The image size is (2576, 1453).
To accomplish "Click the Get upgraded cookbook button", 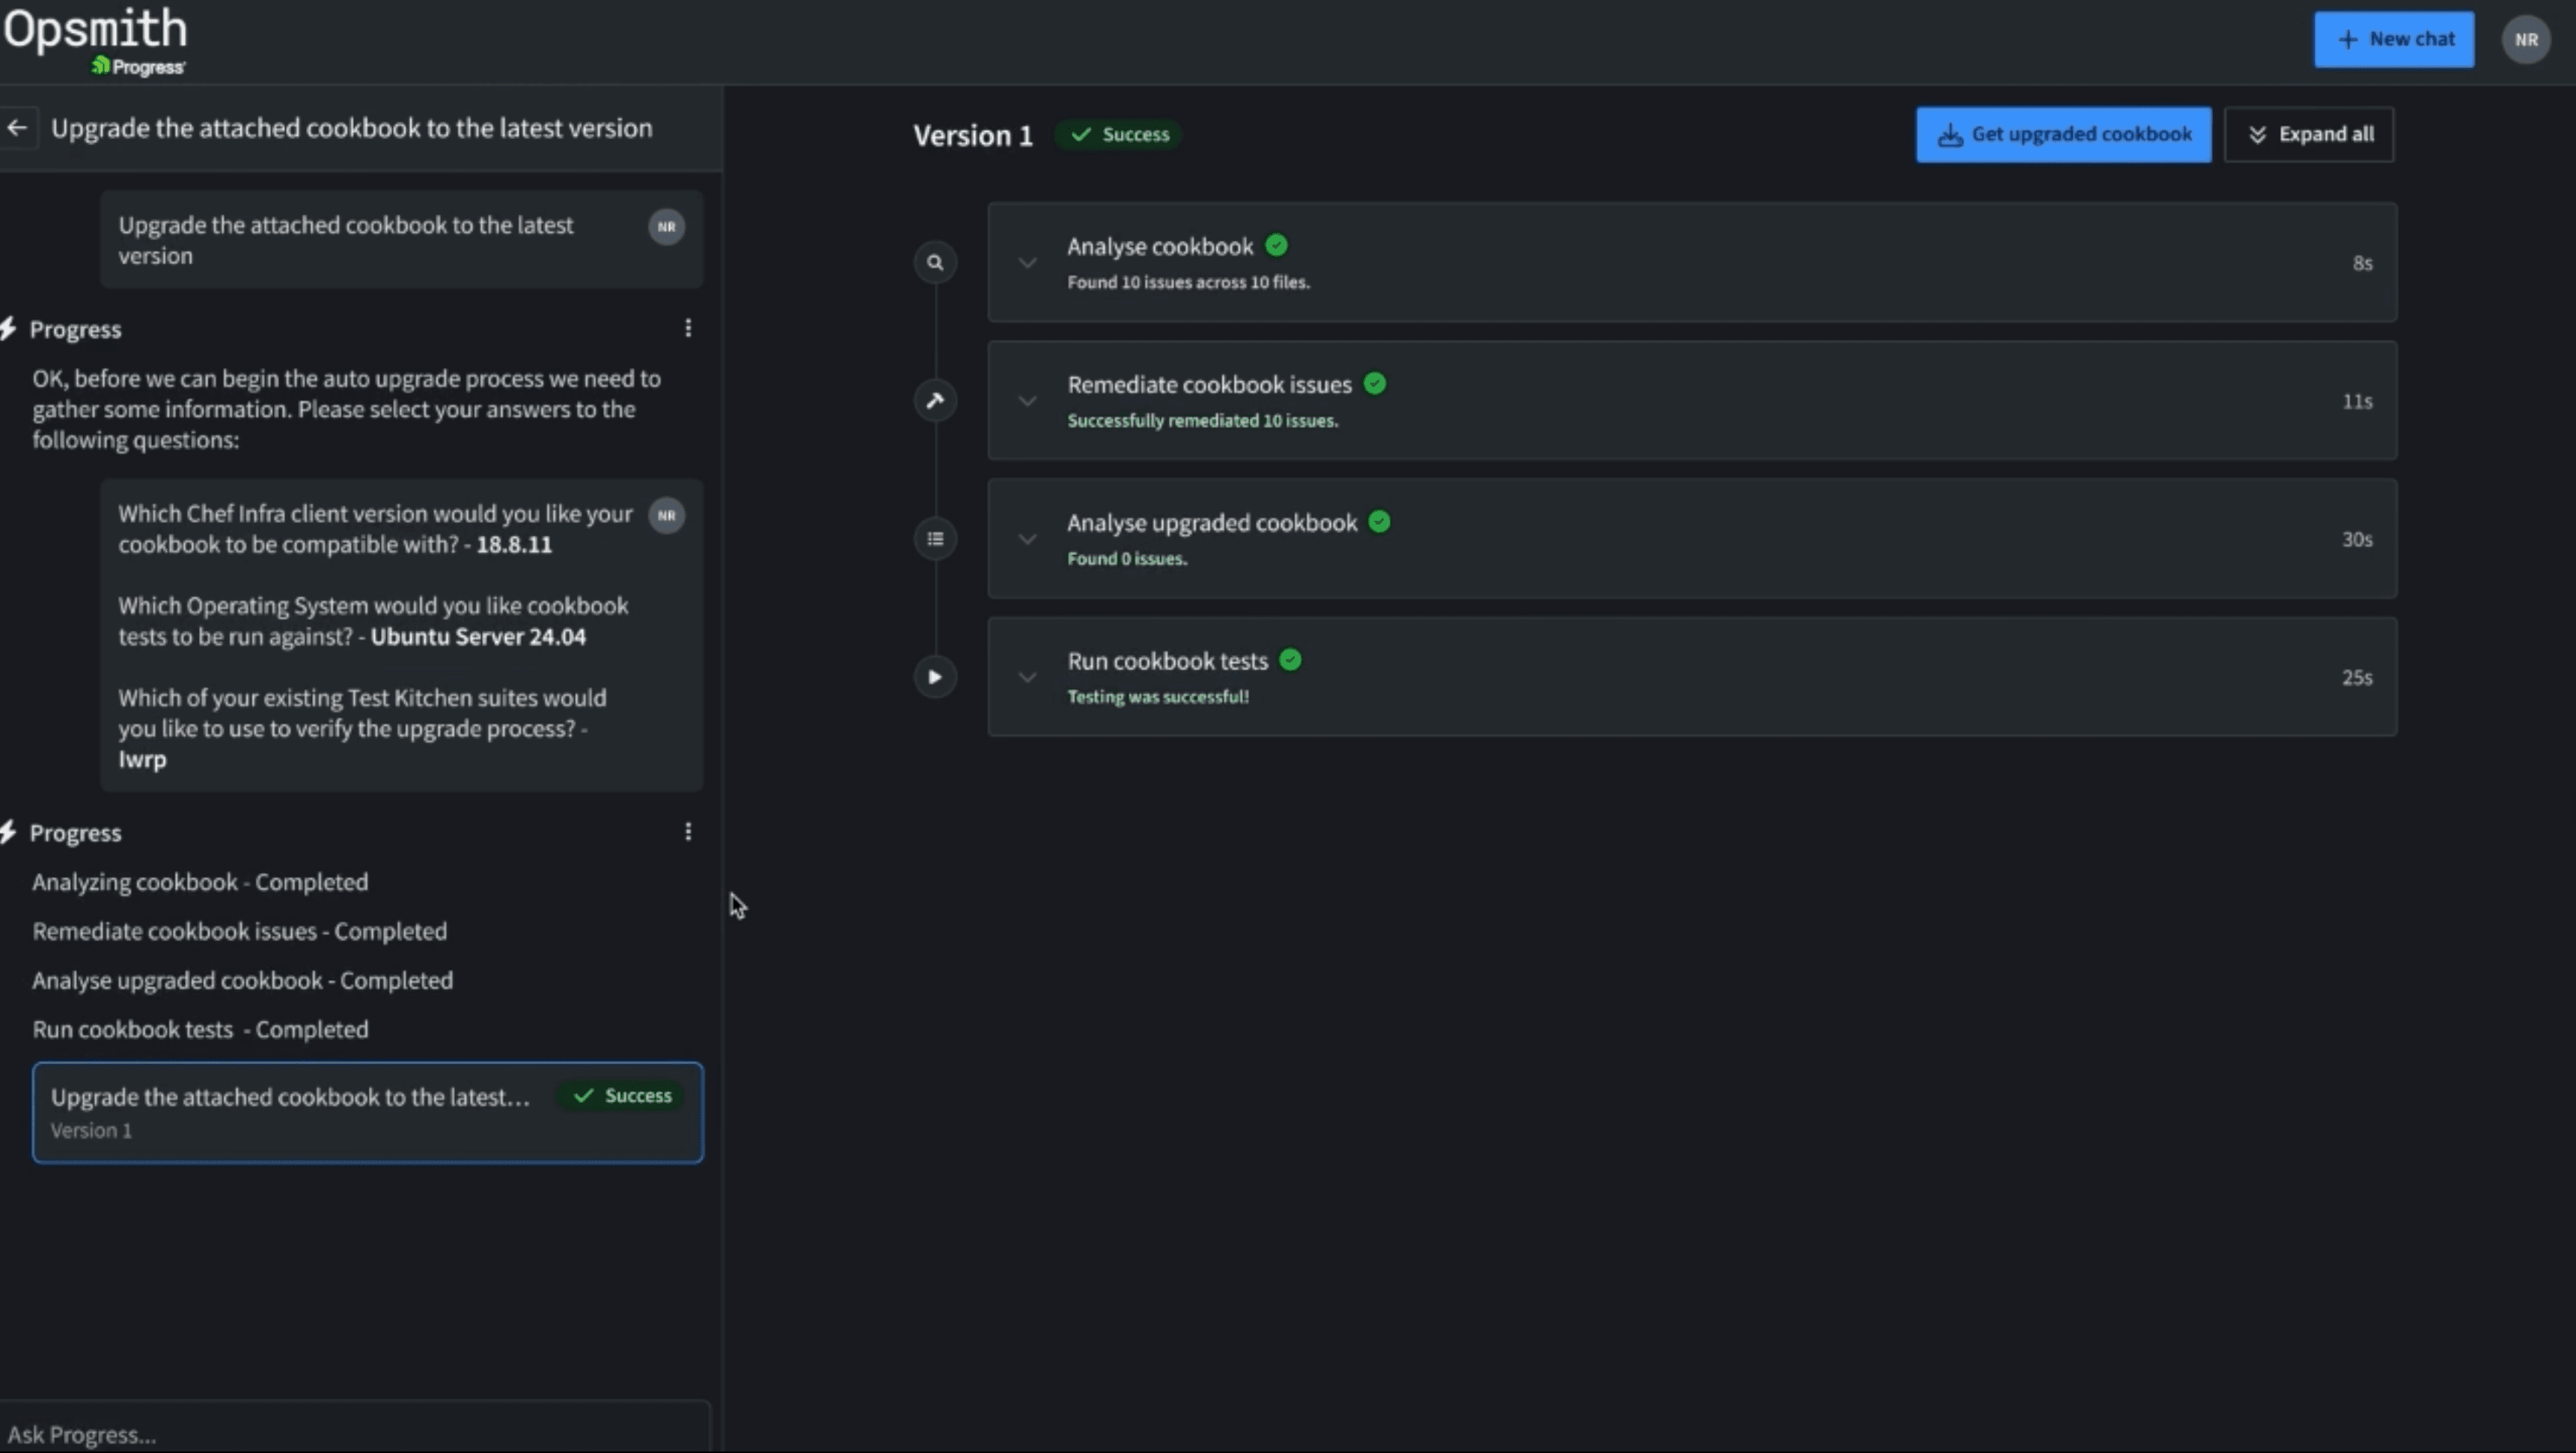I will (2063, 134).
